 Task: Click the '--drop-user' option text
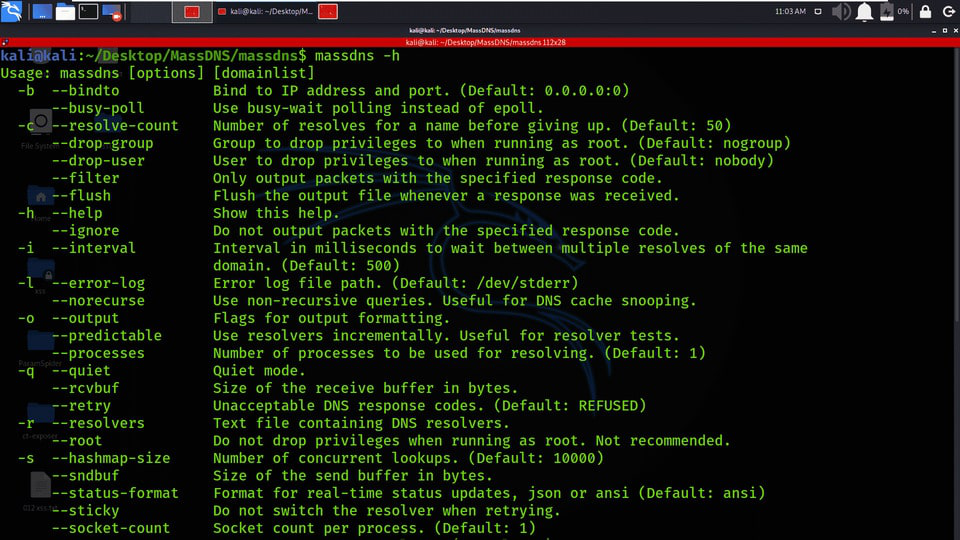click(98, 160)
